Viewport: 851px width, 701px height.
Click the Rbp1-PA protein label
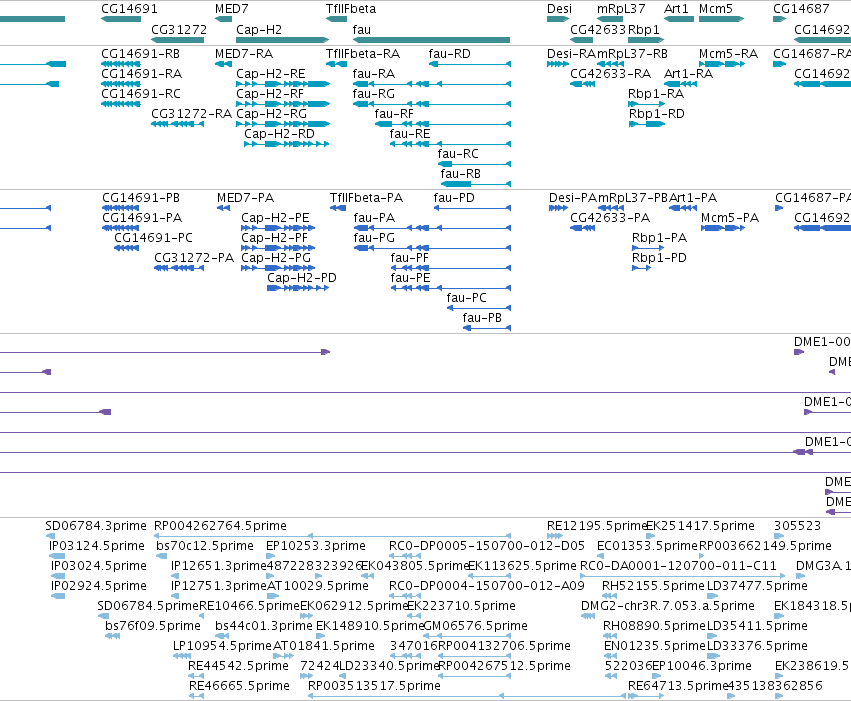pos(659,238)
